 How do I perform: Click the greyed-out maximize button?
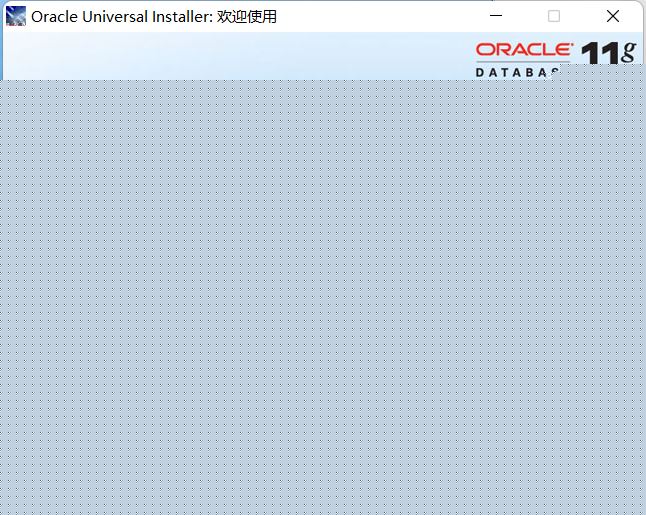tap(554, 16)
